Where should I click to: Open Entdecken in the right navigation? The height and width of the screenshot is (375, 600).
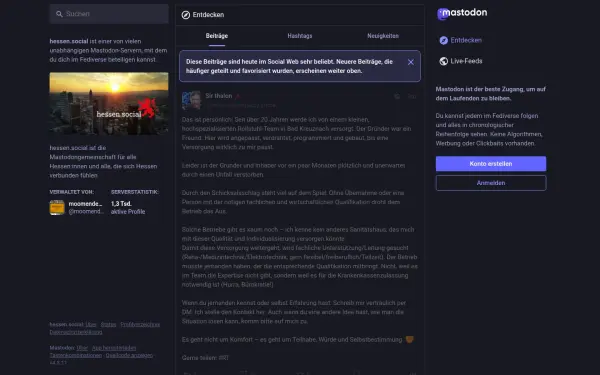click(x=460, y=40)
